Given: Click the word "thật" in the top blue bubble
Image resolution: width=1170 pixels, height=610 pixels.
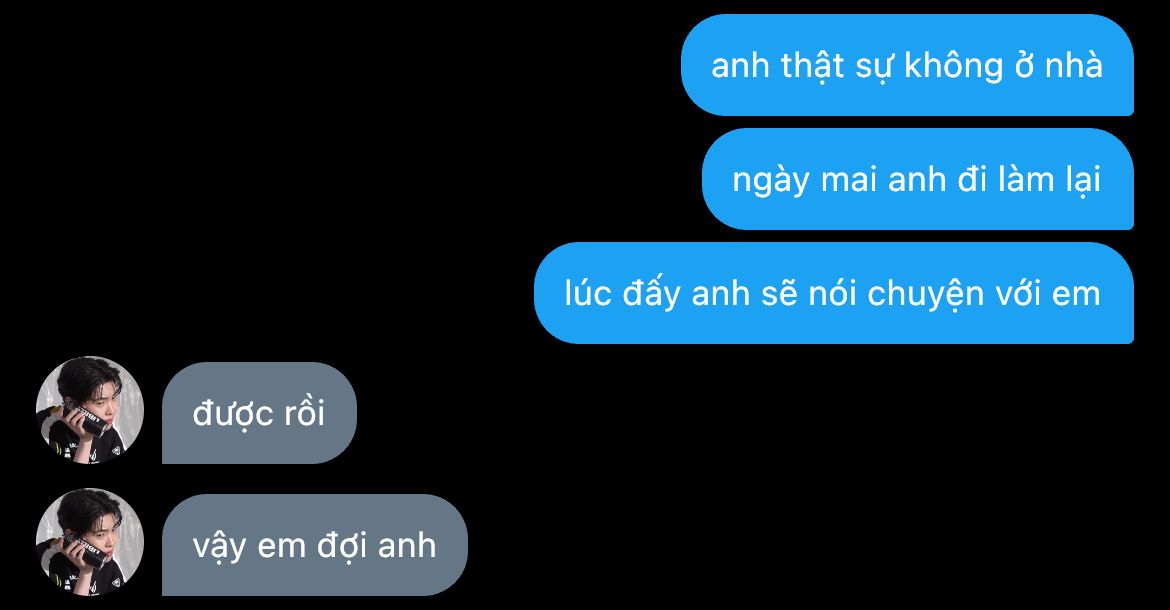Looking at the screenshot, I should click(x=813, y=66).
